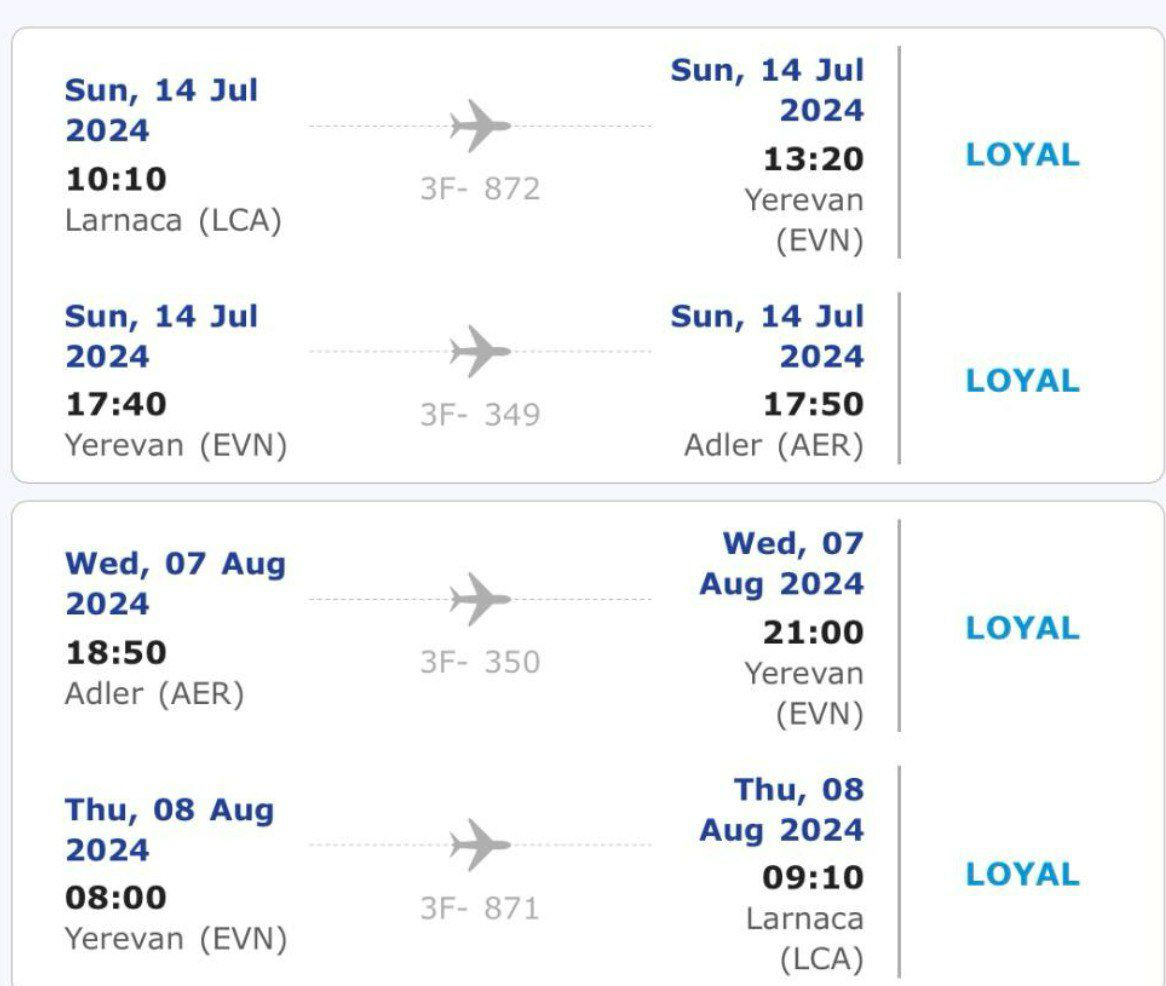Click flight number 3F- 349
Viewport: 1166px width, 986px height.
pos(480,414)
